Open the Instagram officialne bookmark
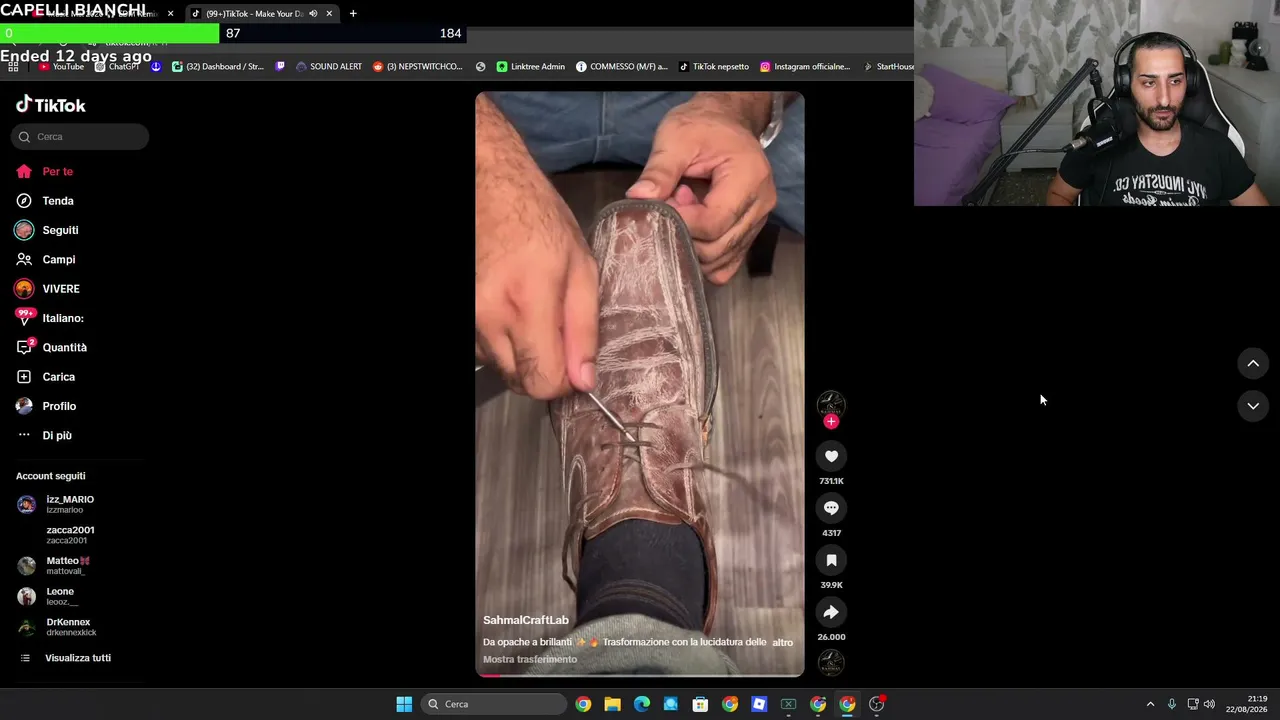 tap(805, 67)
